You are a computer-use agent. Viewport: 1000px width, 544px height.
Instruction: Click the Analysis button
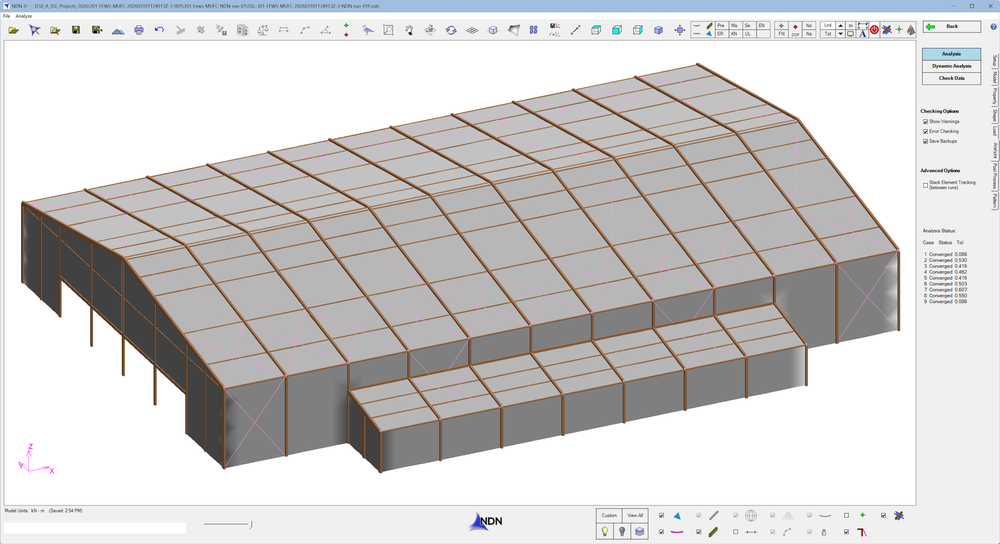point(952,54)
